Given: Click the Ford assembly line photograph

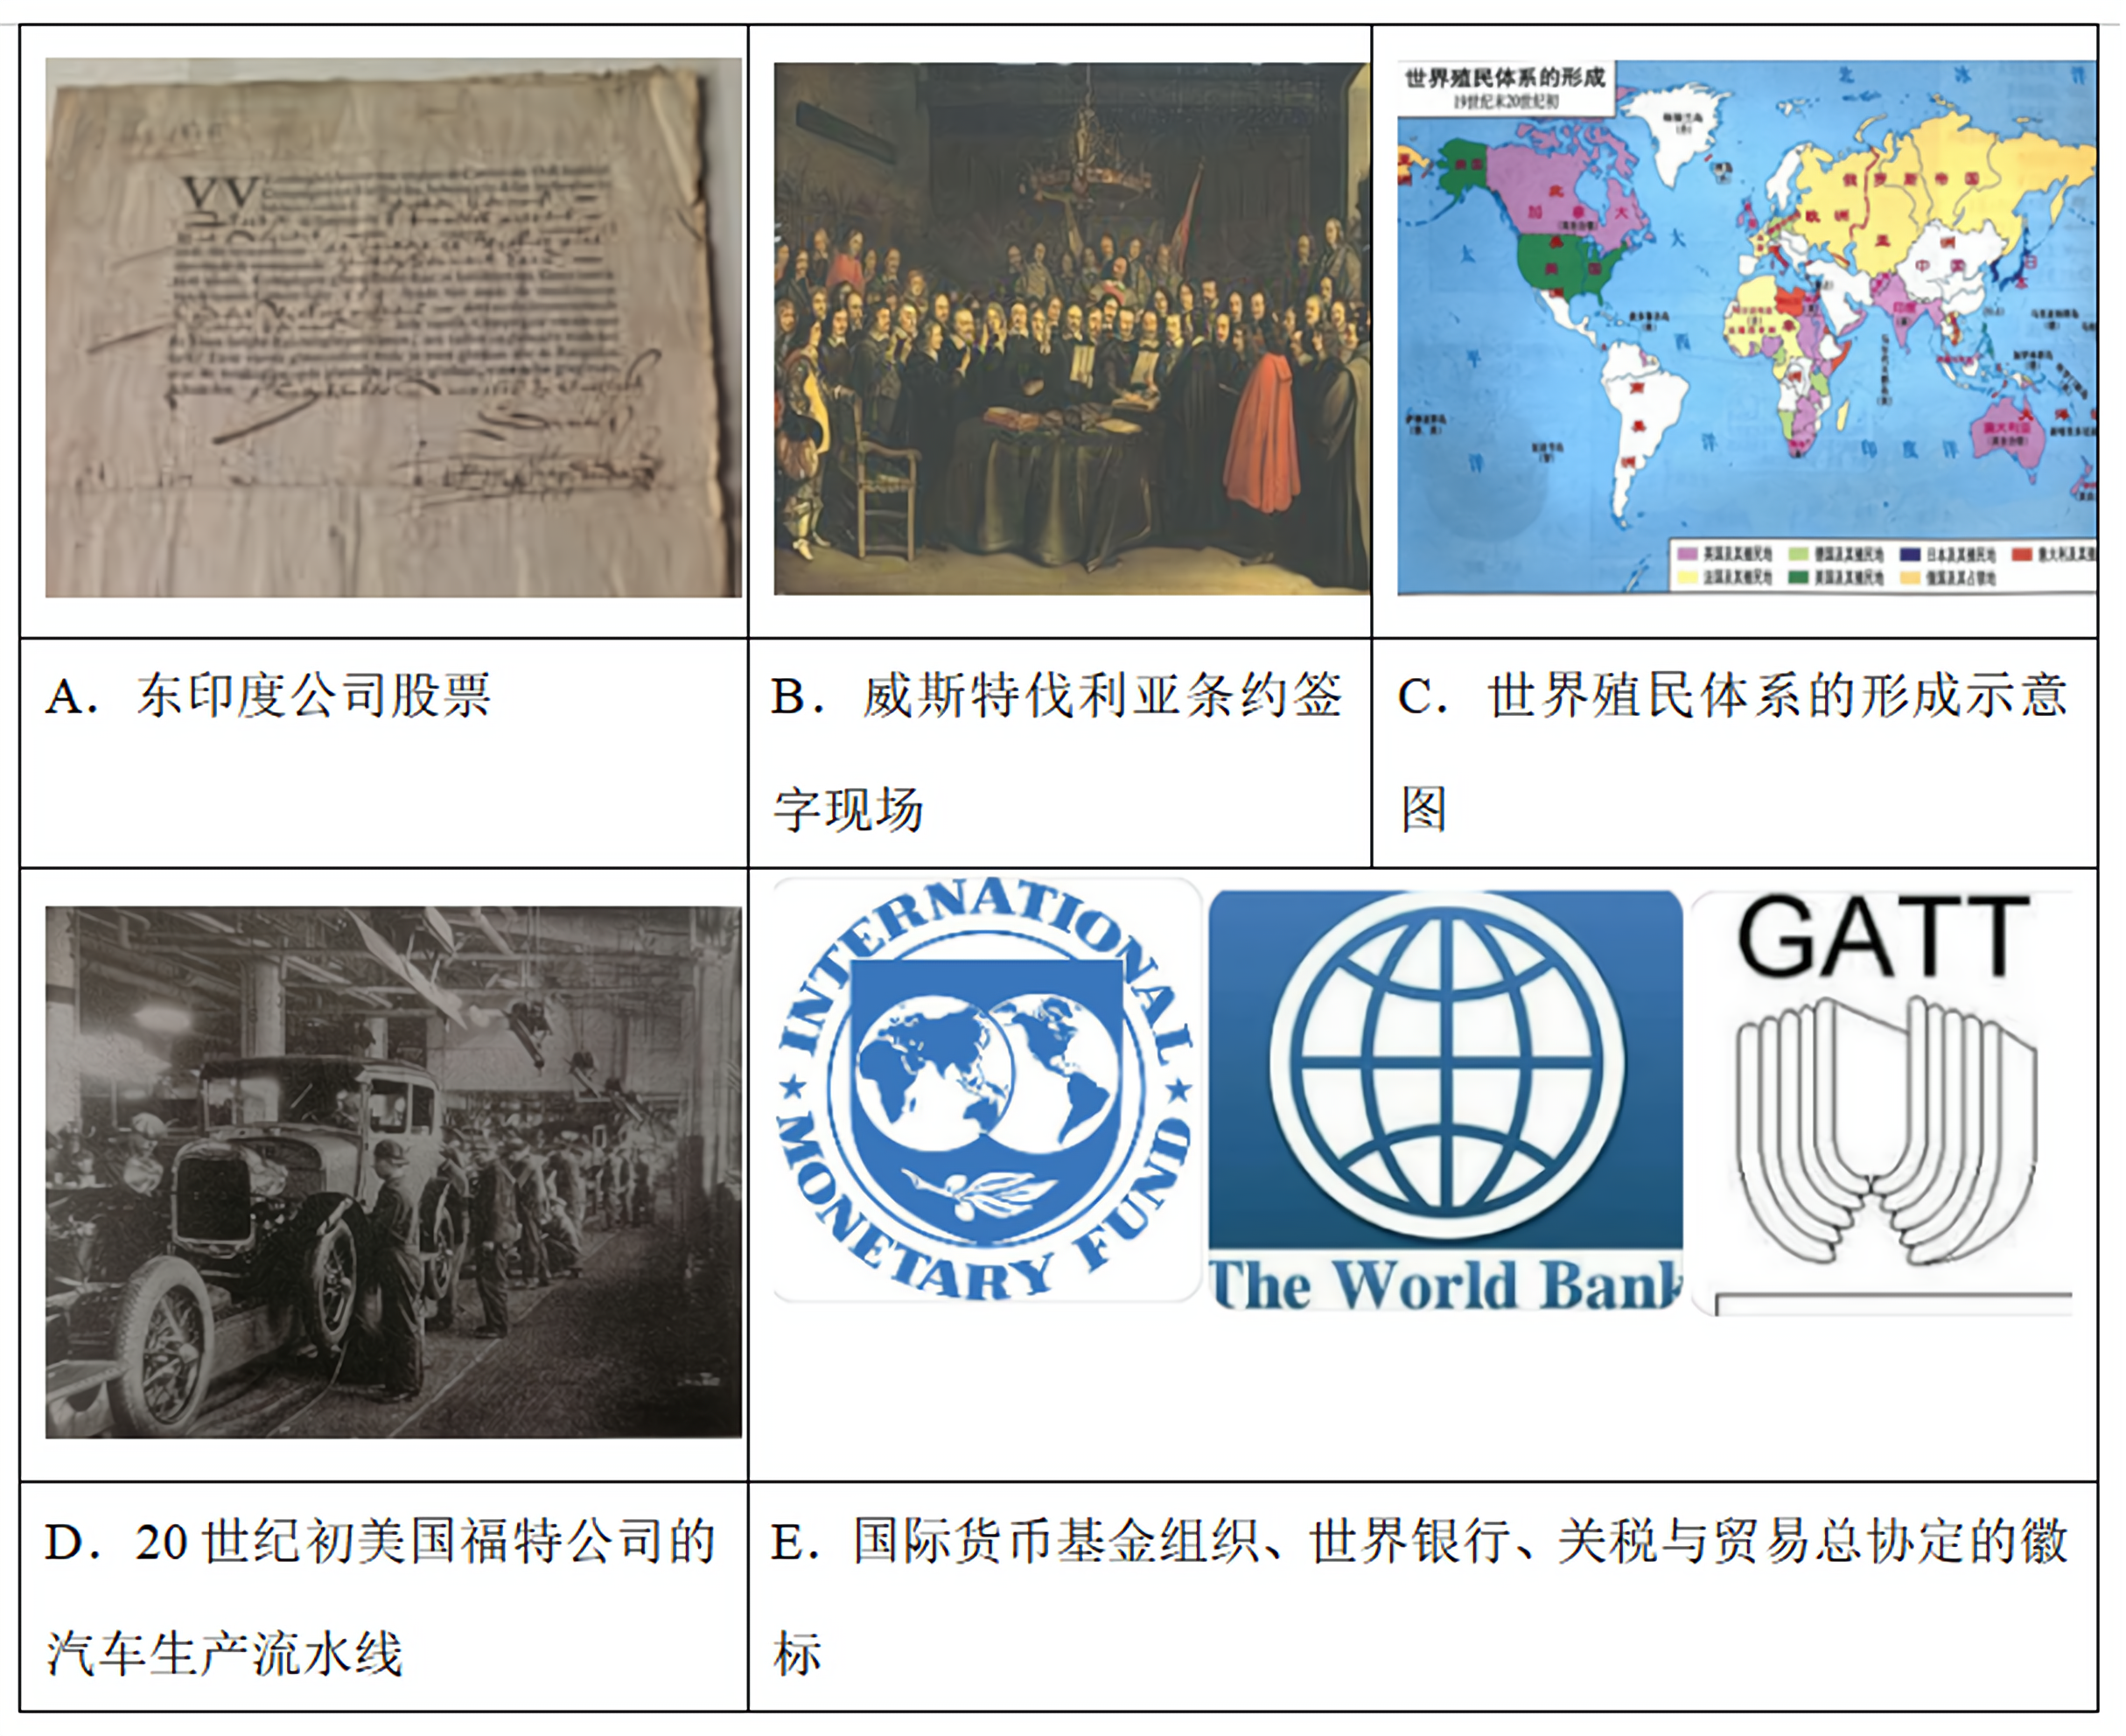Looking at the screenshot, I should coord(393,1172).
